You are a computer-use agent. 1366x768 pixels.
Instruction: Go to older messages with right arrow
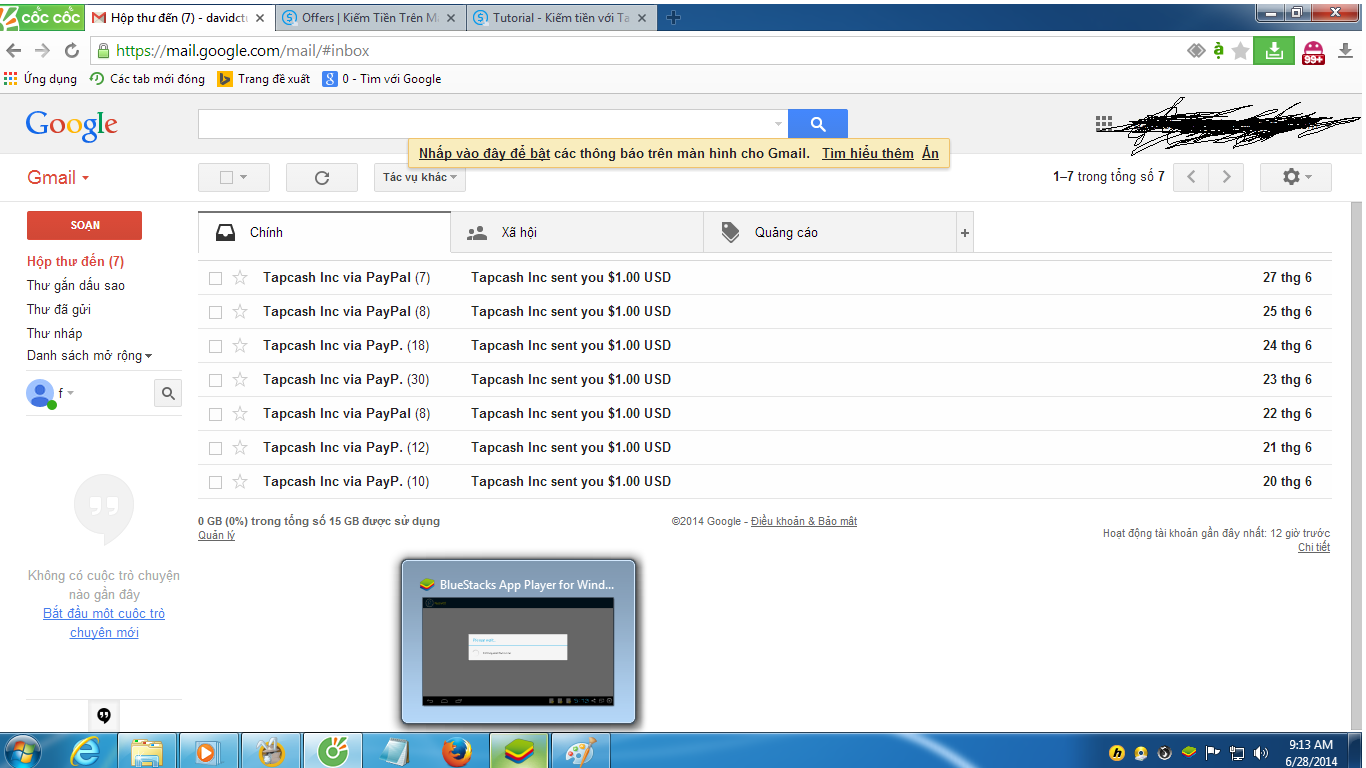[1226, 177]
